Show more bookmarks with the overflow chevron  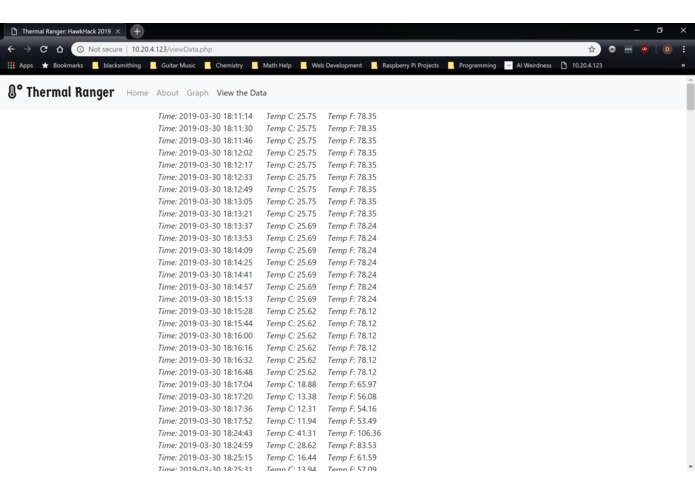pyautogui.click(x=683, y=65)
